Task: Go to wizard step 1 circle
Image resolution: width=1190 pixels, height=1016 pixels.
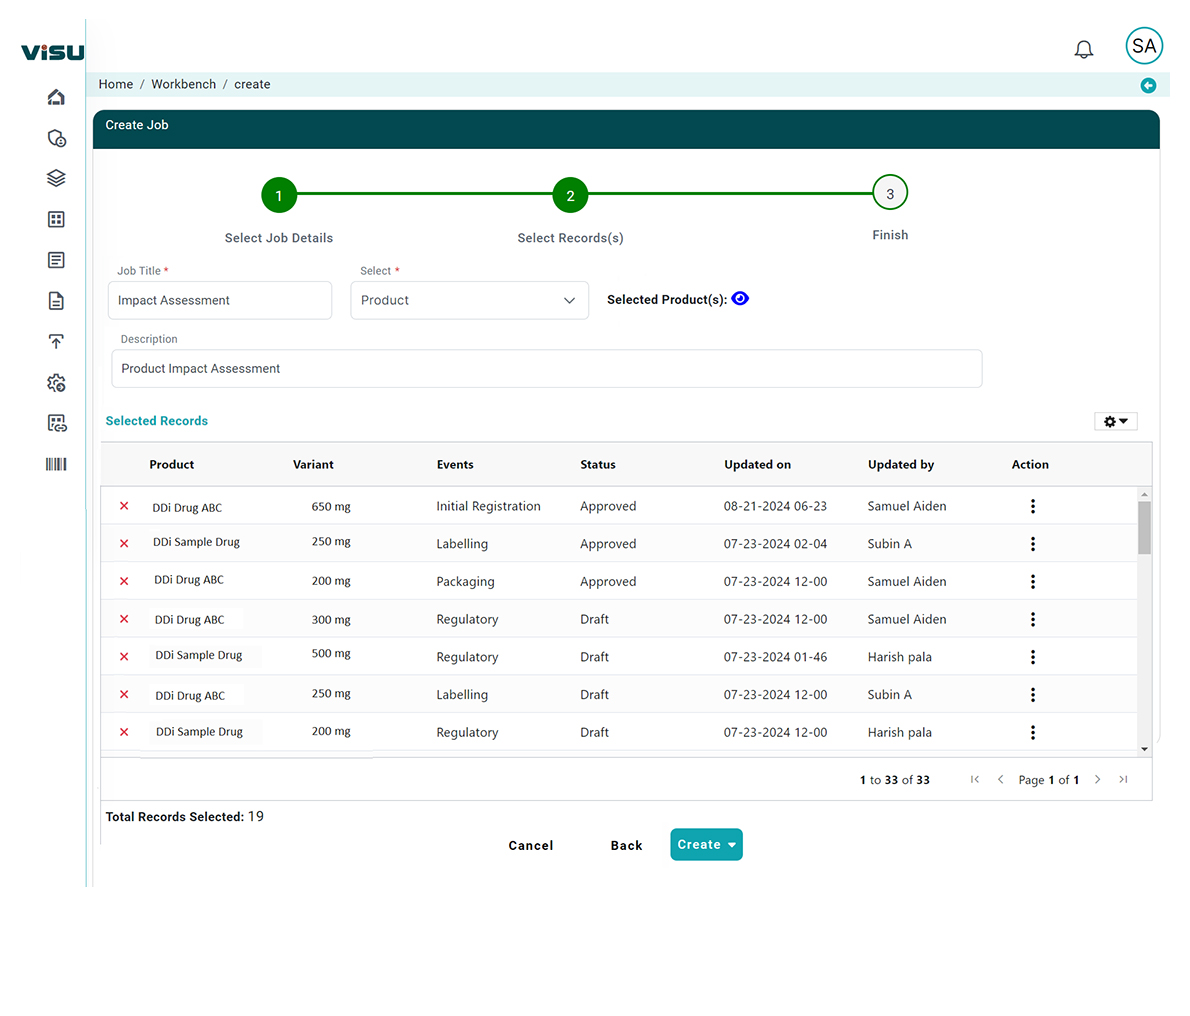Action: pyautogui.click(x=279, y=196)
